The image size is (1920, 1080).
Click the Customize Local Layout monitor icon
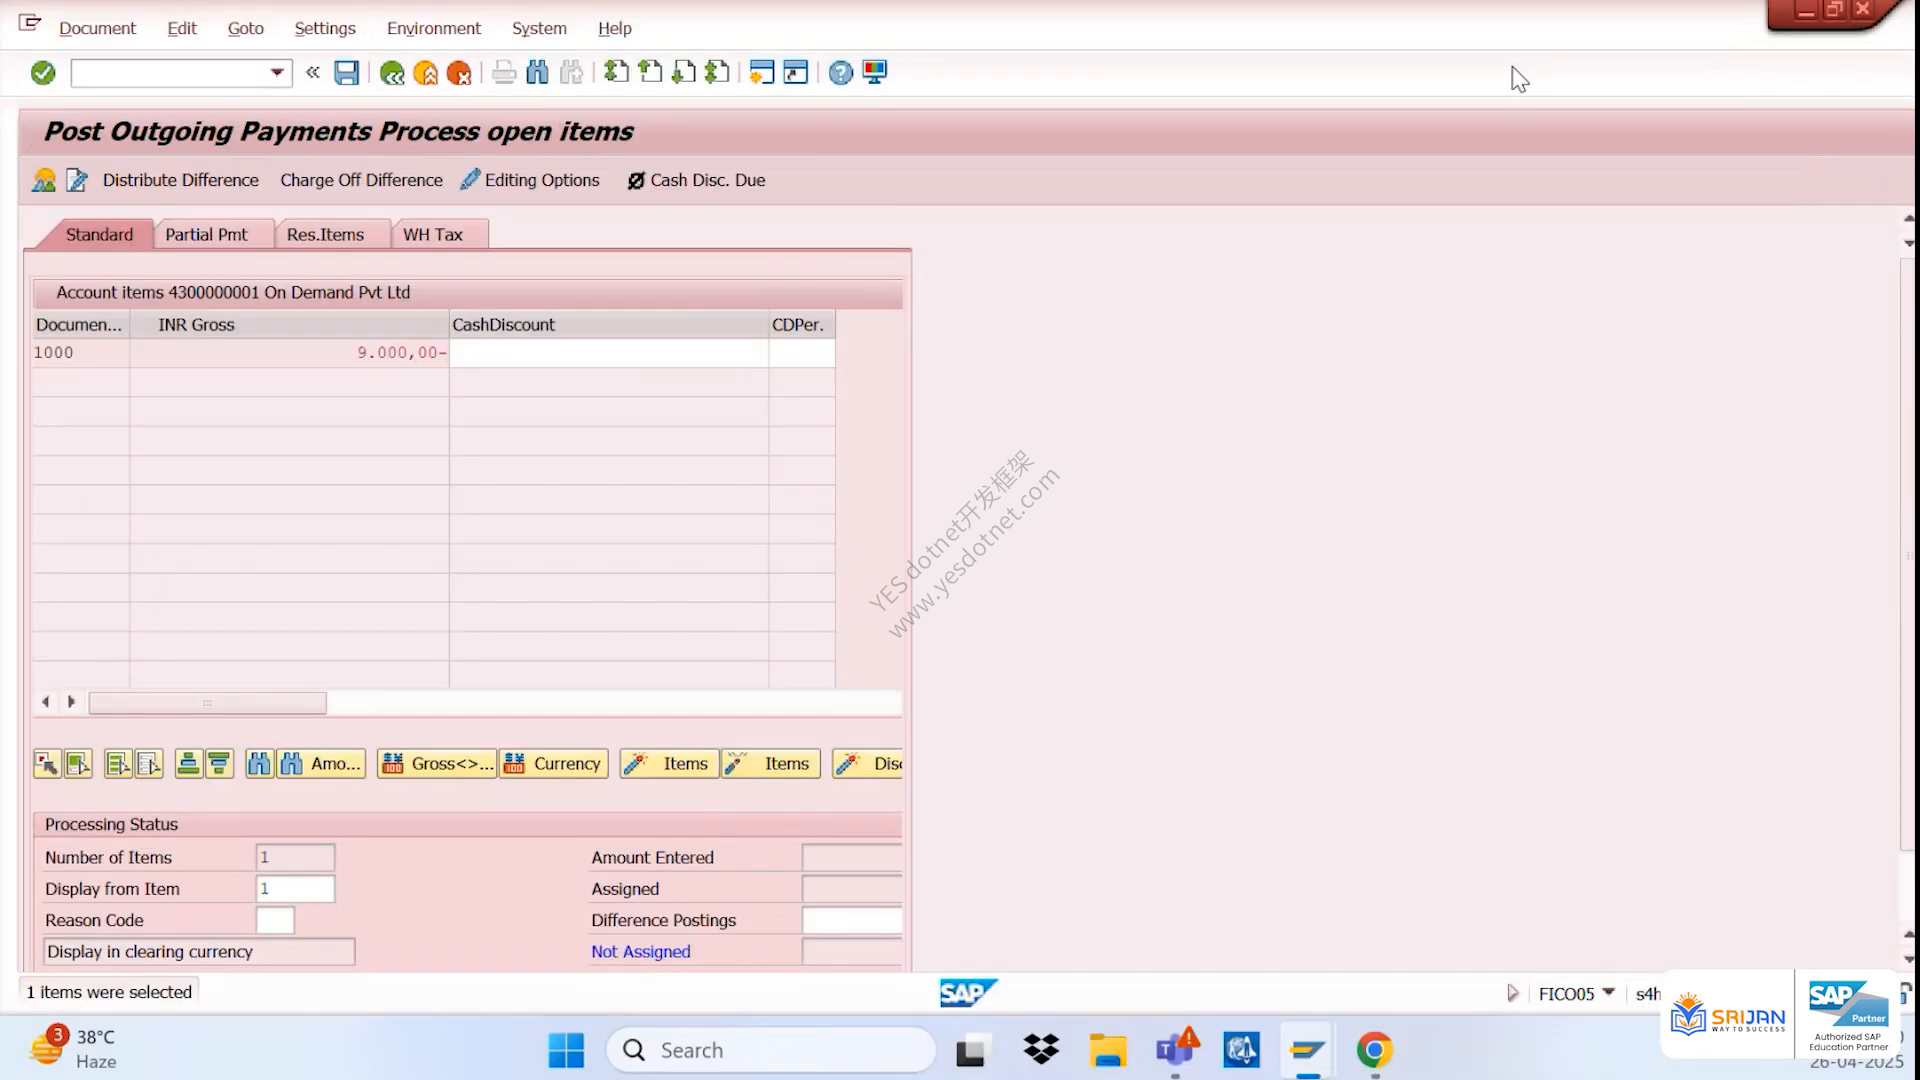pos(875,72)
